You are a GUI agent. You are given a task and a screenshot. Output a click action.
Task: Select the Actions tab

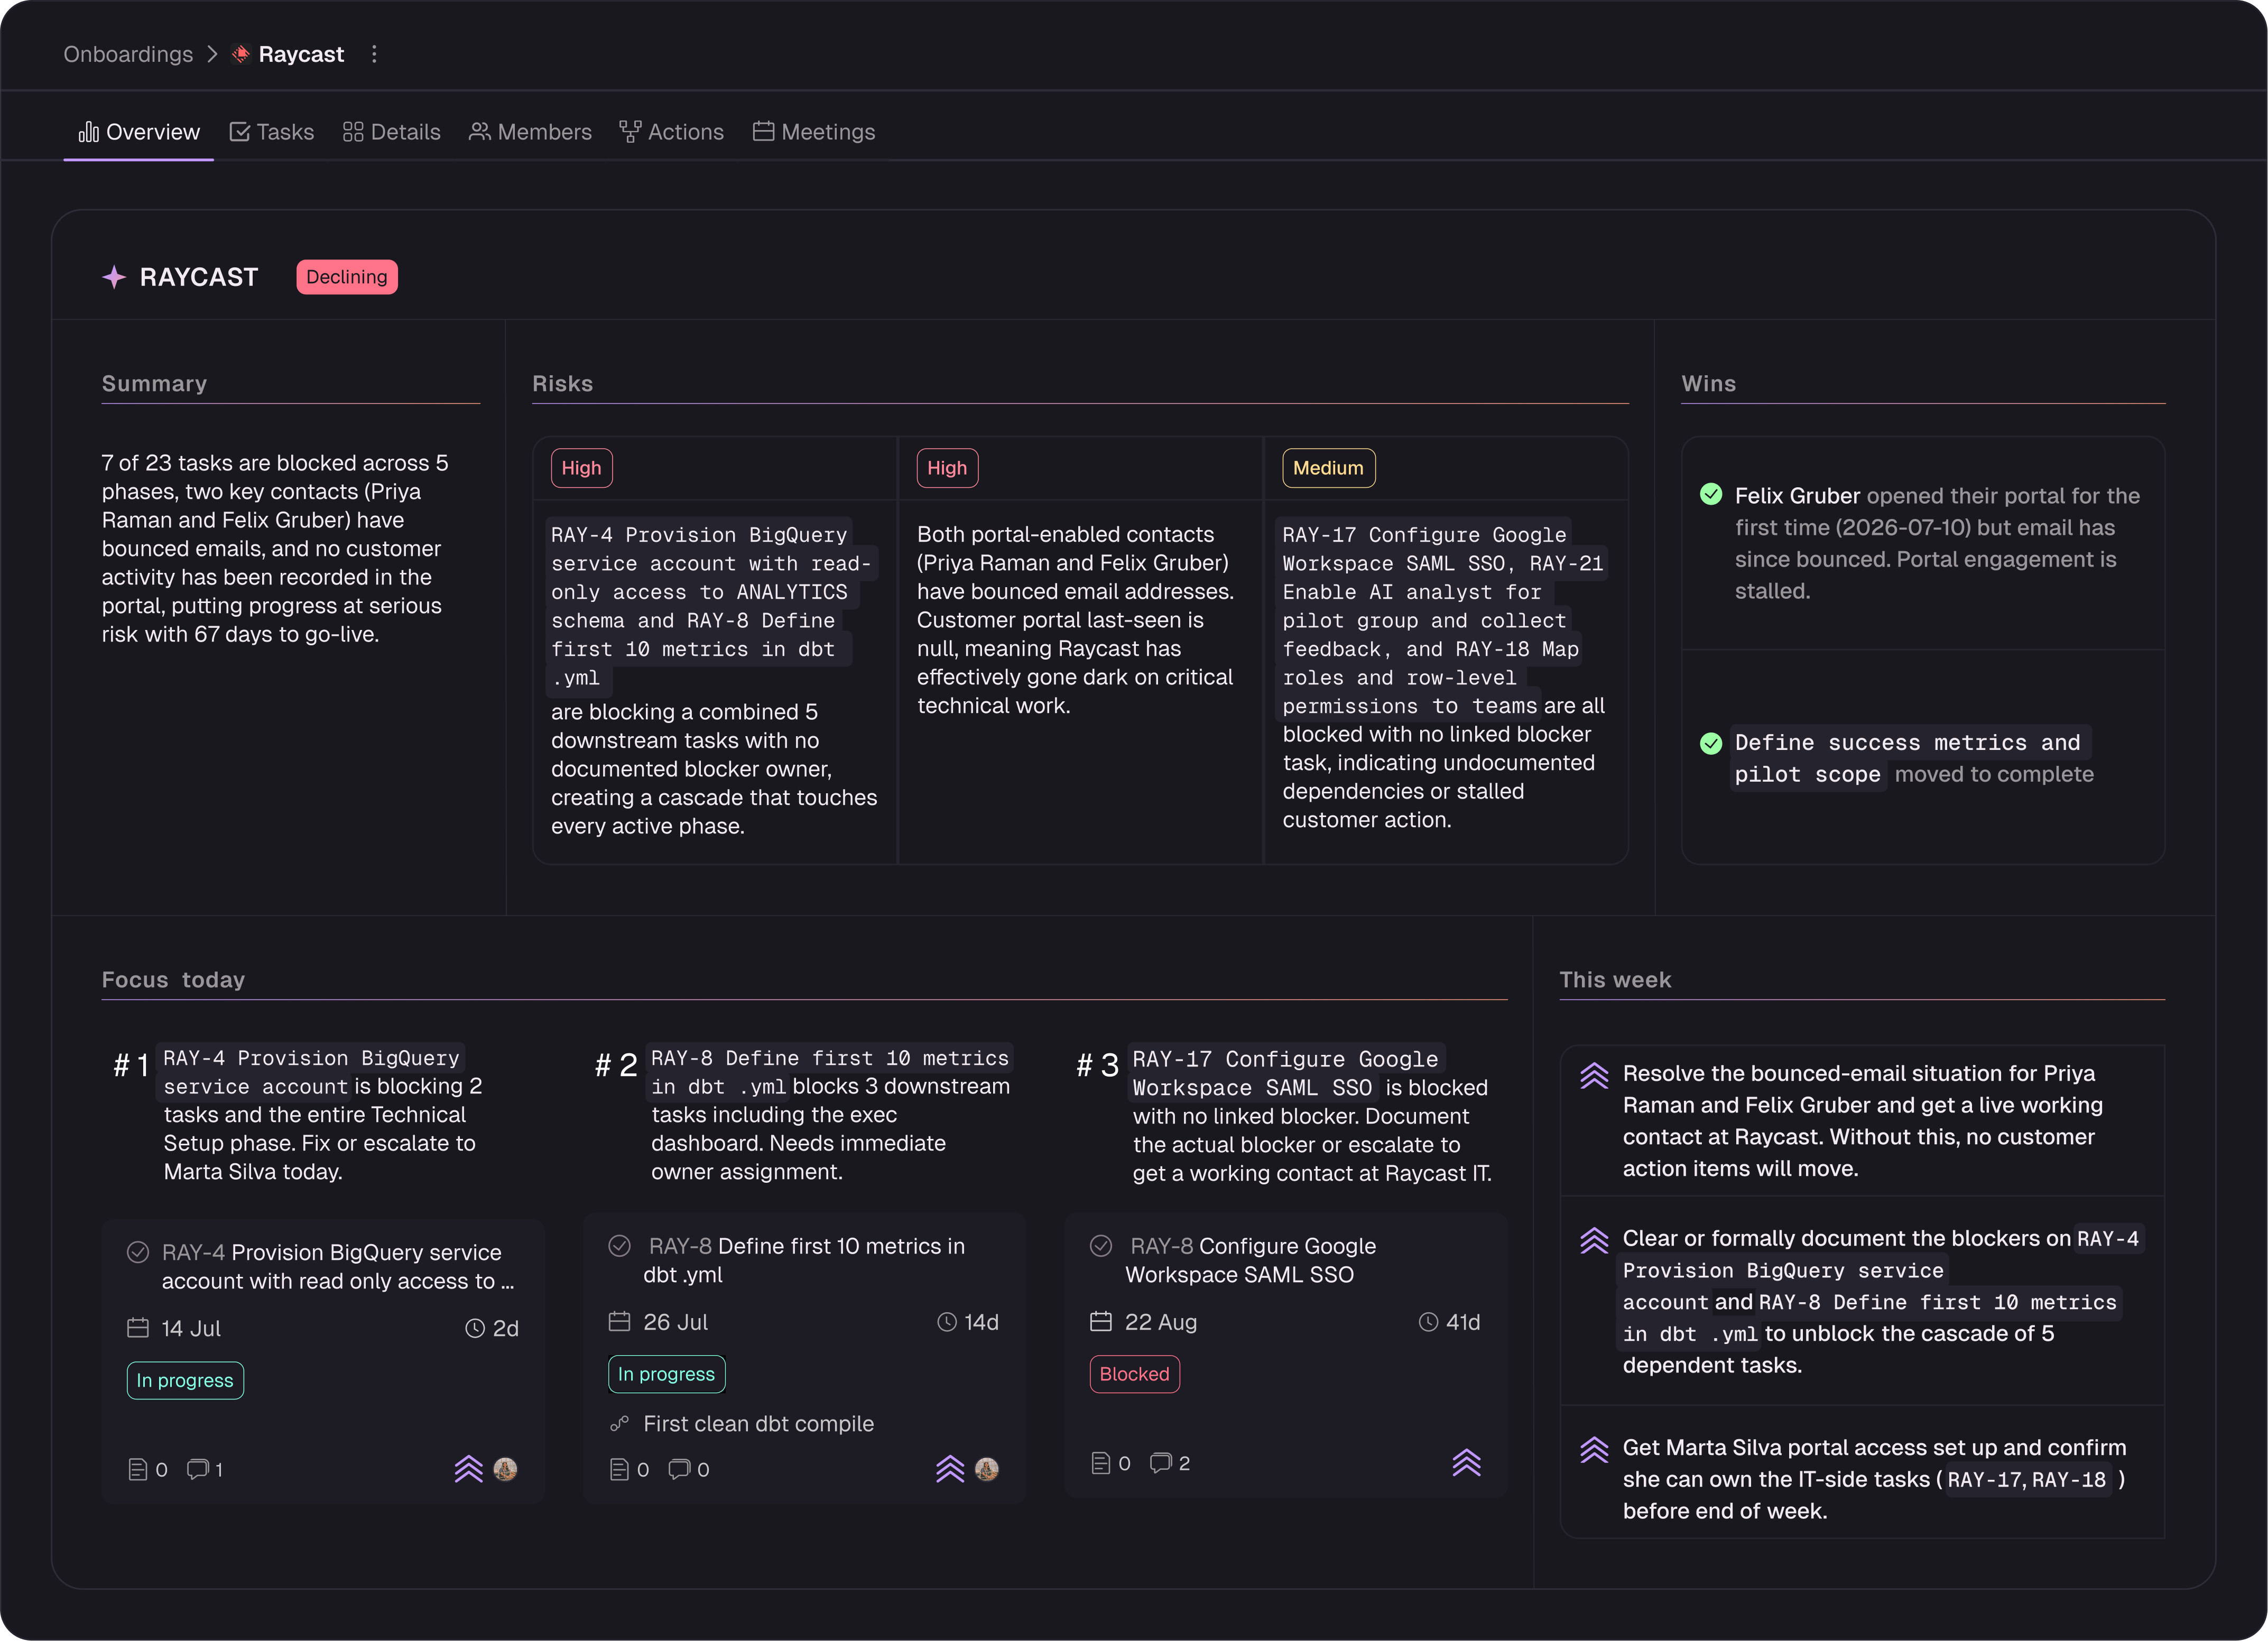(x=671, y=132)
